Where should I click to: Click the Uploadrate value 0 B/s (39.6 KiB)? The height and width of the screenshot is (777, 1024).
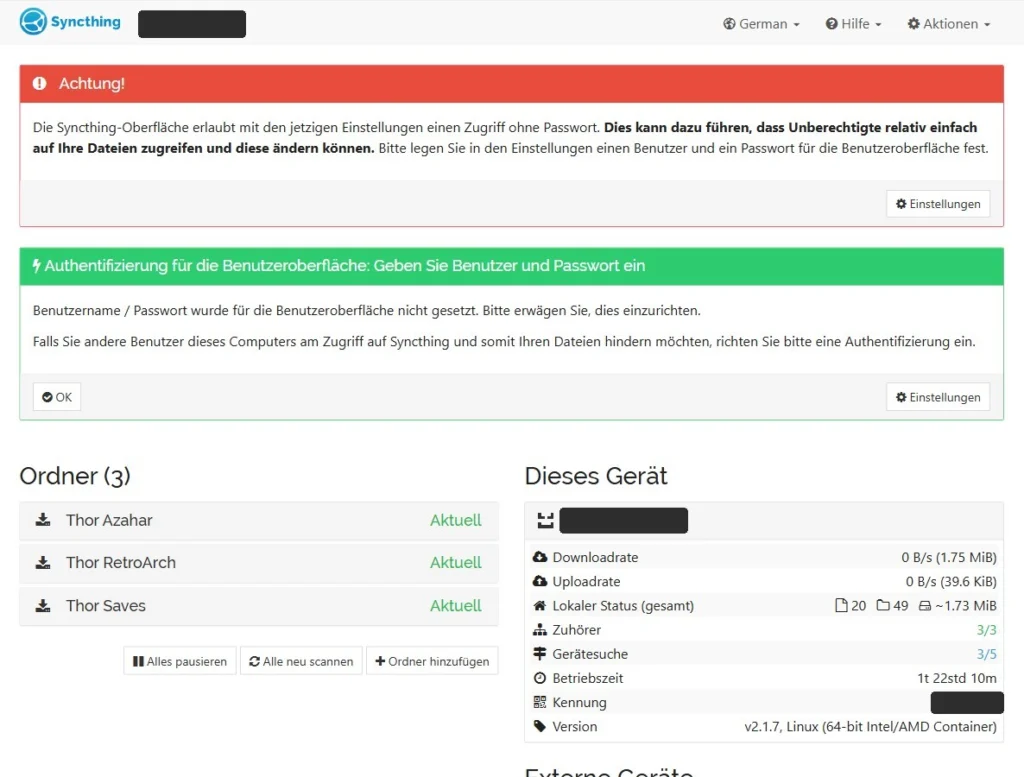pos(951,582)
